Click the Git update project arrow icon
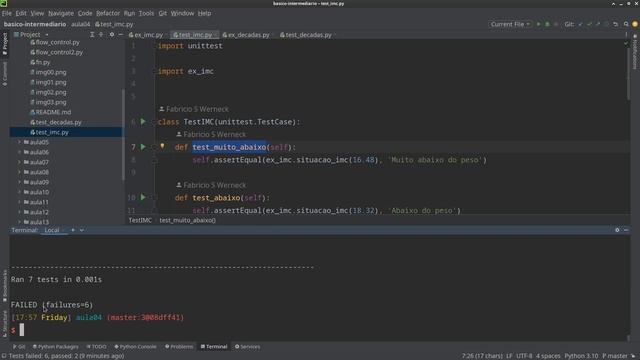 (580, 24)
